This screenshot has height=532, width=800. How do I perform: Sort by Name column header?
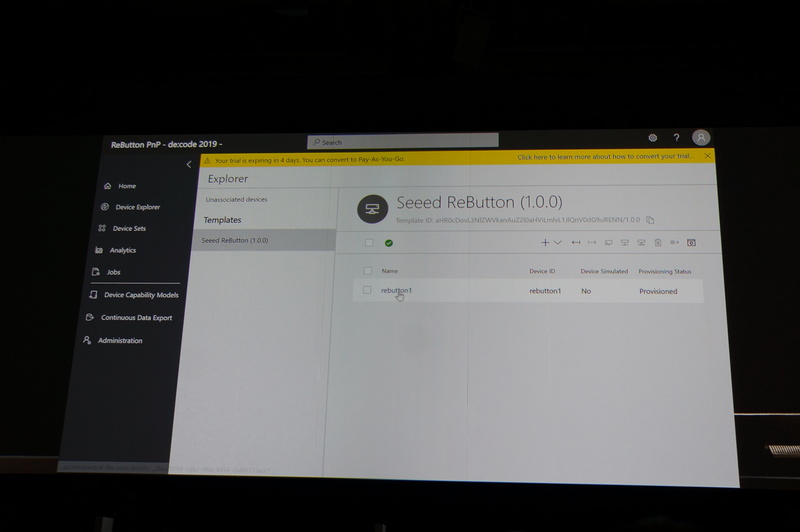click(x=390, y=271)
